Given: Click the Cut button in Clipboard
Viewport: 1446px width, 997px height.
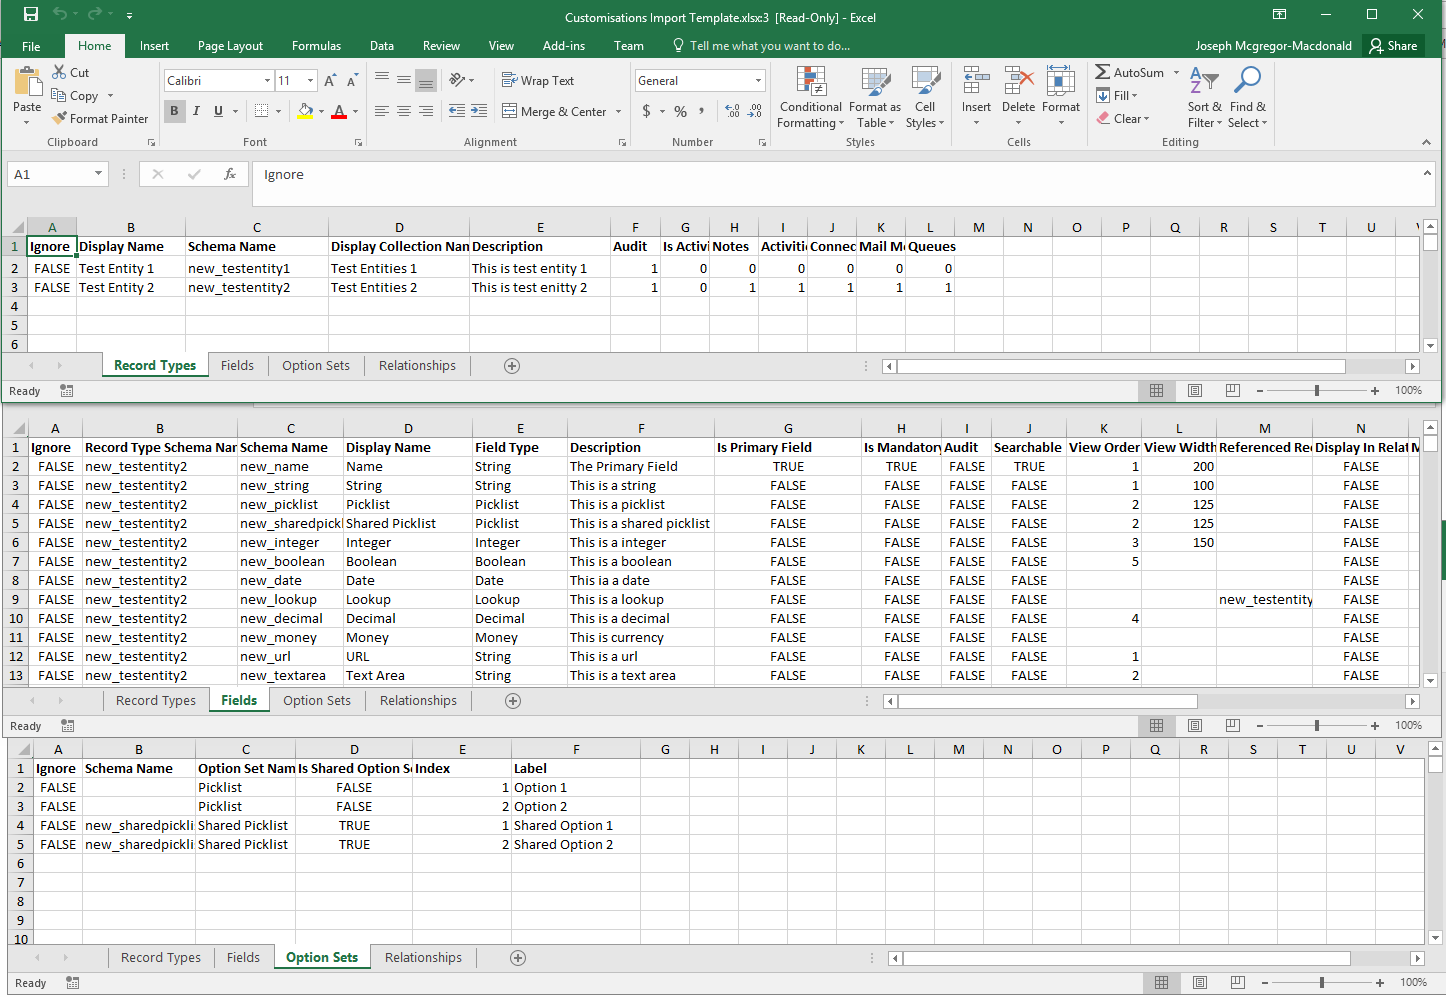Looking at the screenshot, I should click(71, 73).
